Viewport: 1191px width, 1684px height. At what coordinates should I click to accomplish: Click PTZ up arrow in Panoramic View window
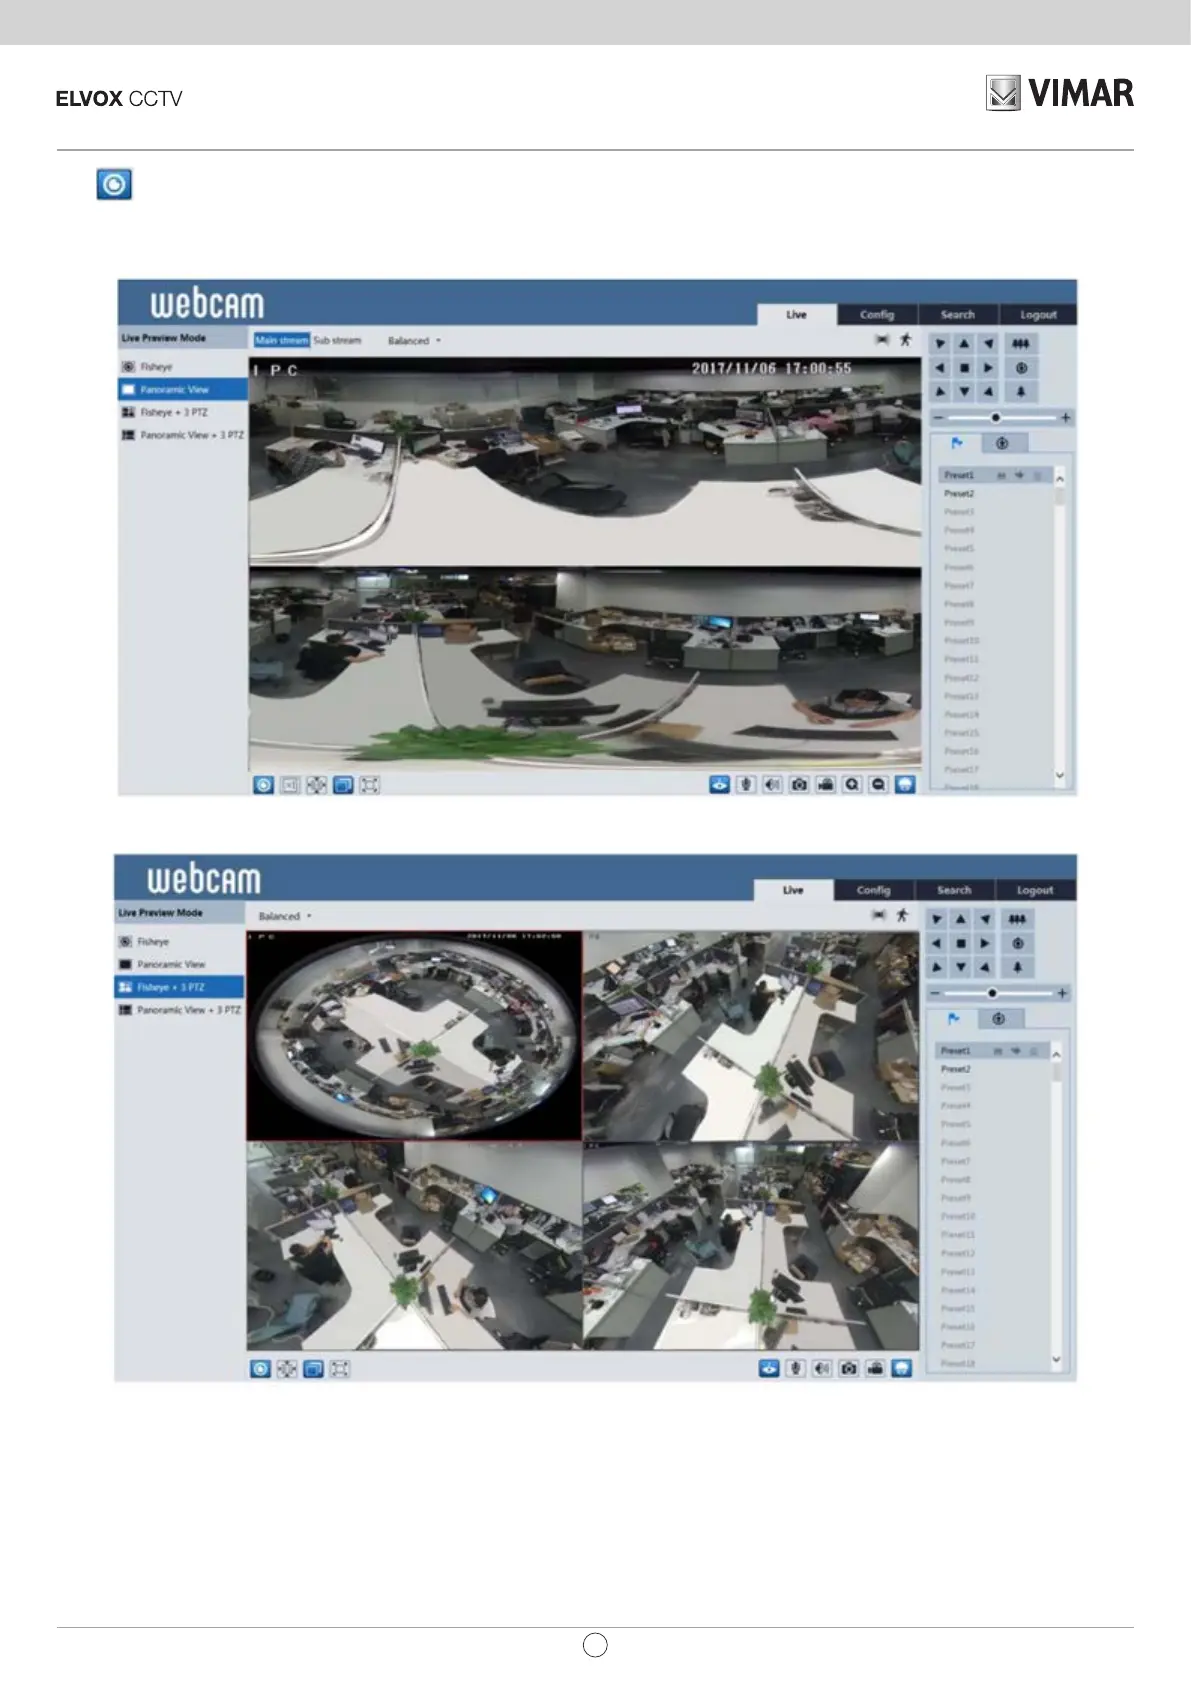coord(964,343)
